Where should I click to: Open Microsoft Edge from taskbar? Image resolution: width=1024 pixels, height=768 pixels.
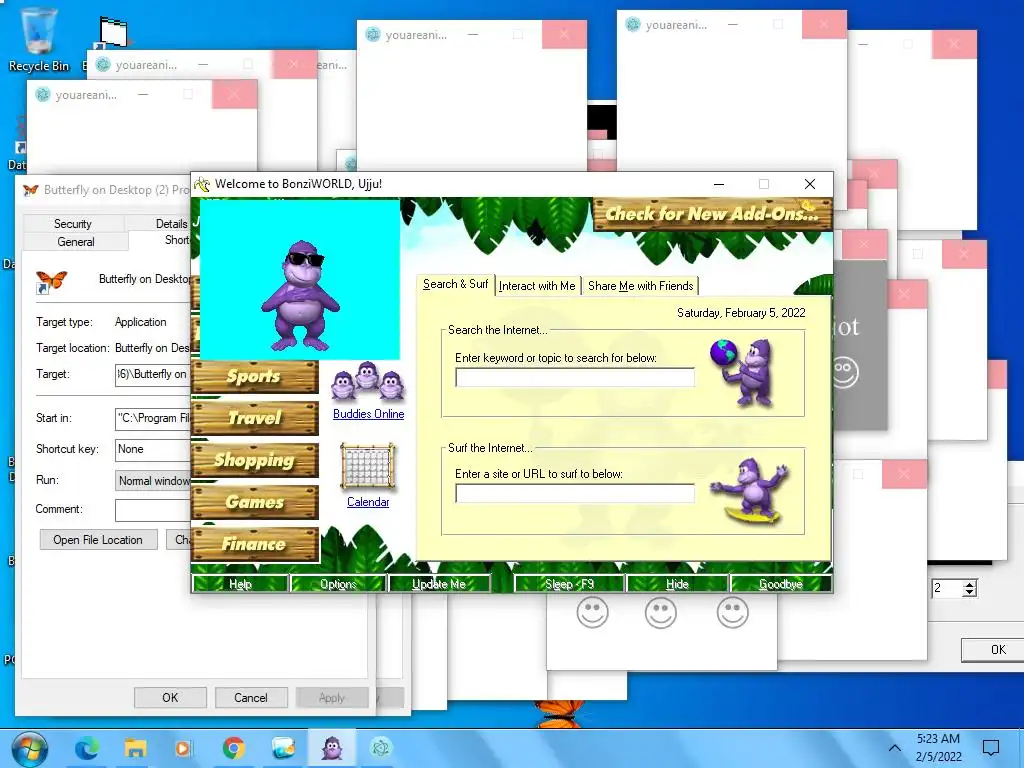pos(86,748)
